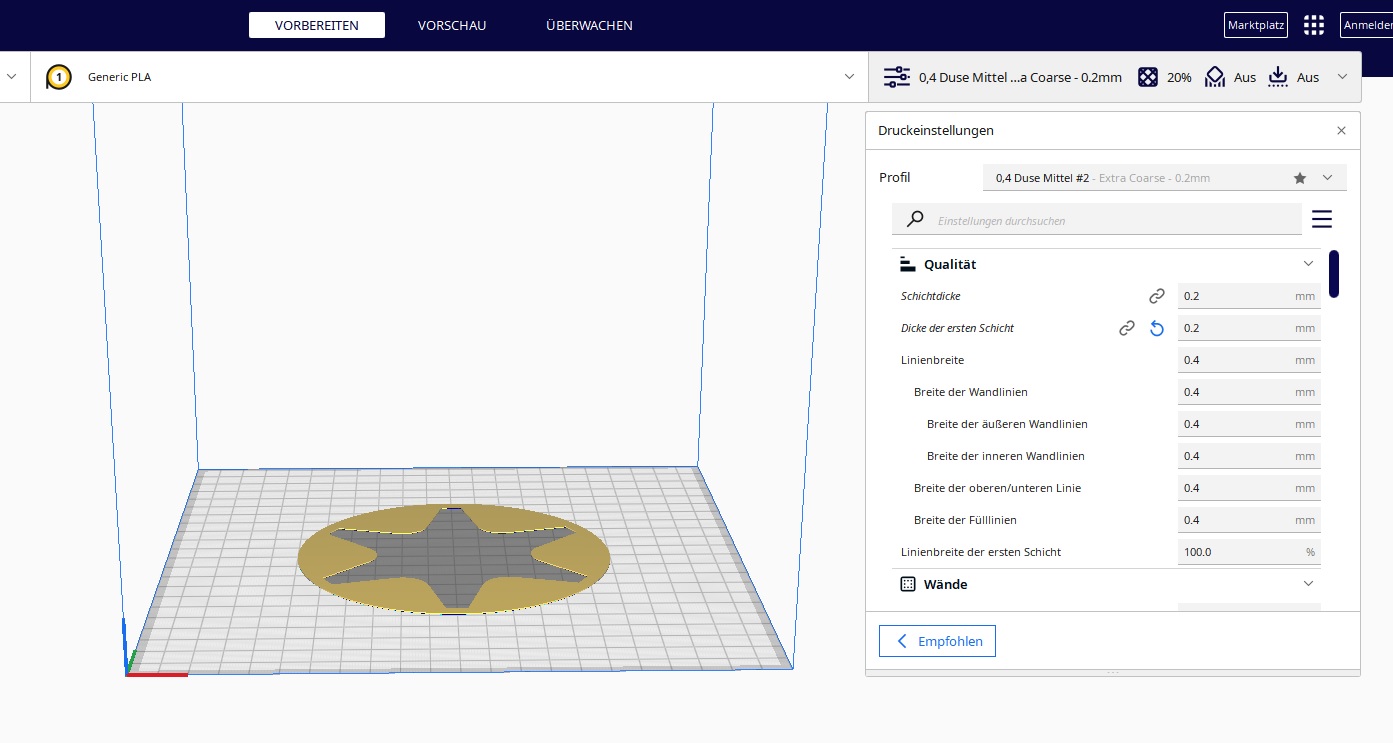
Task: Click the Linienbreite value field
Action: 1249,360
